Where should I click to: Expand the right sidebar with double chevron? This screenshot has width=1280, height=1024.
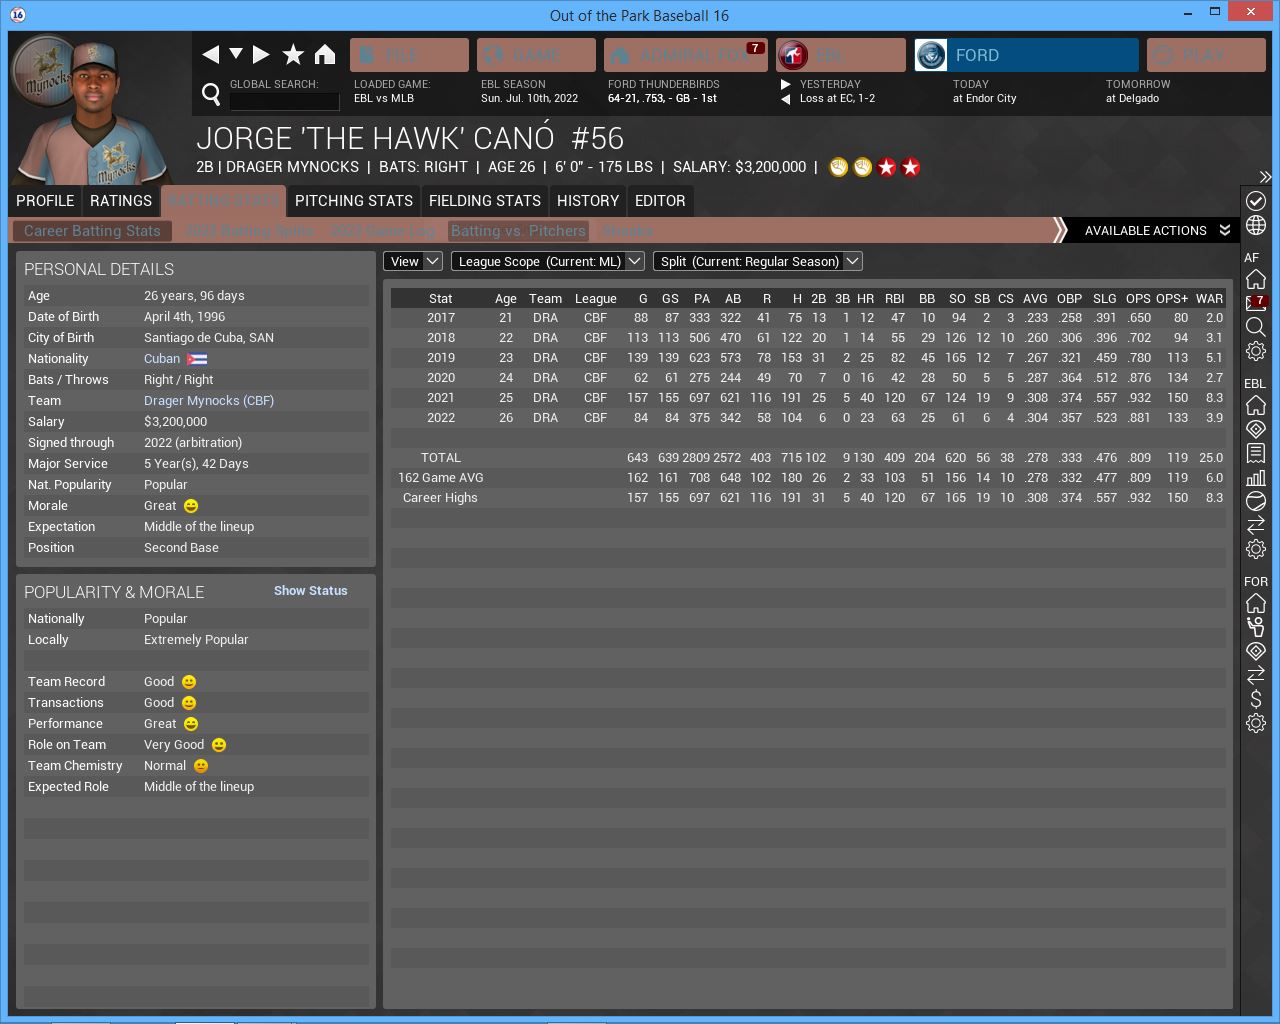[x=1265, y=177]
